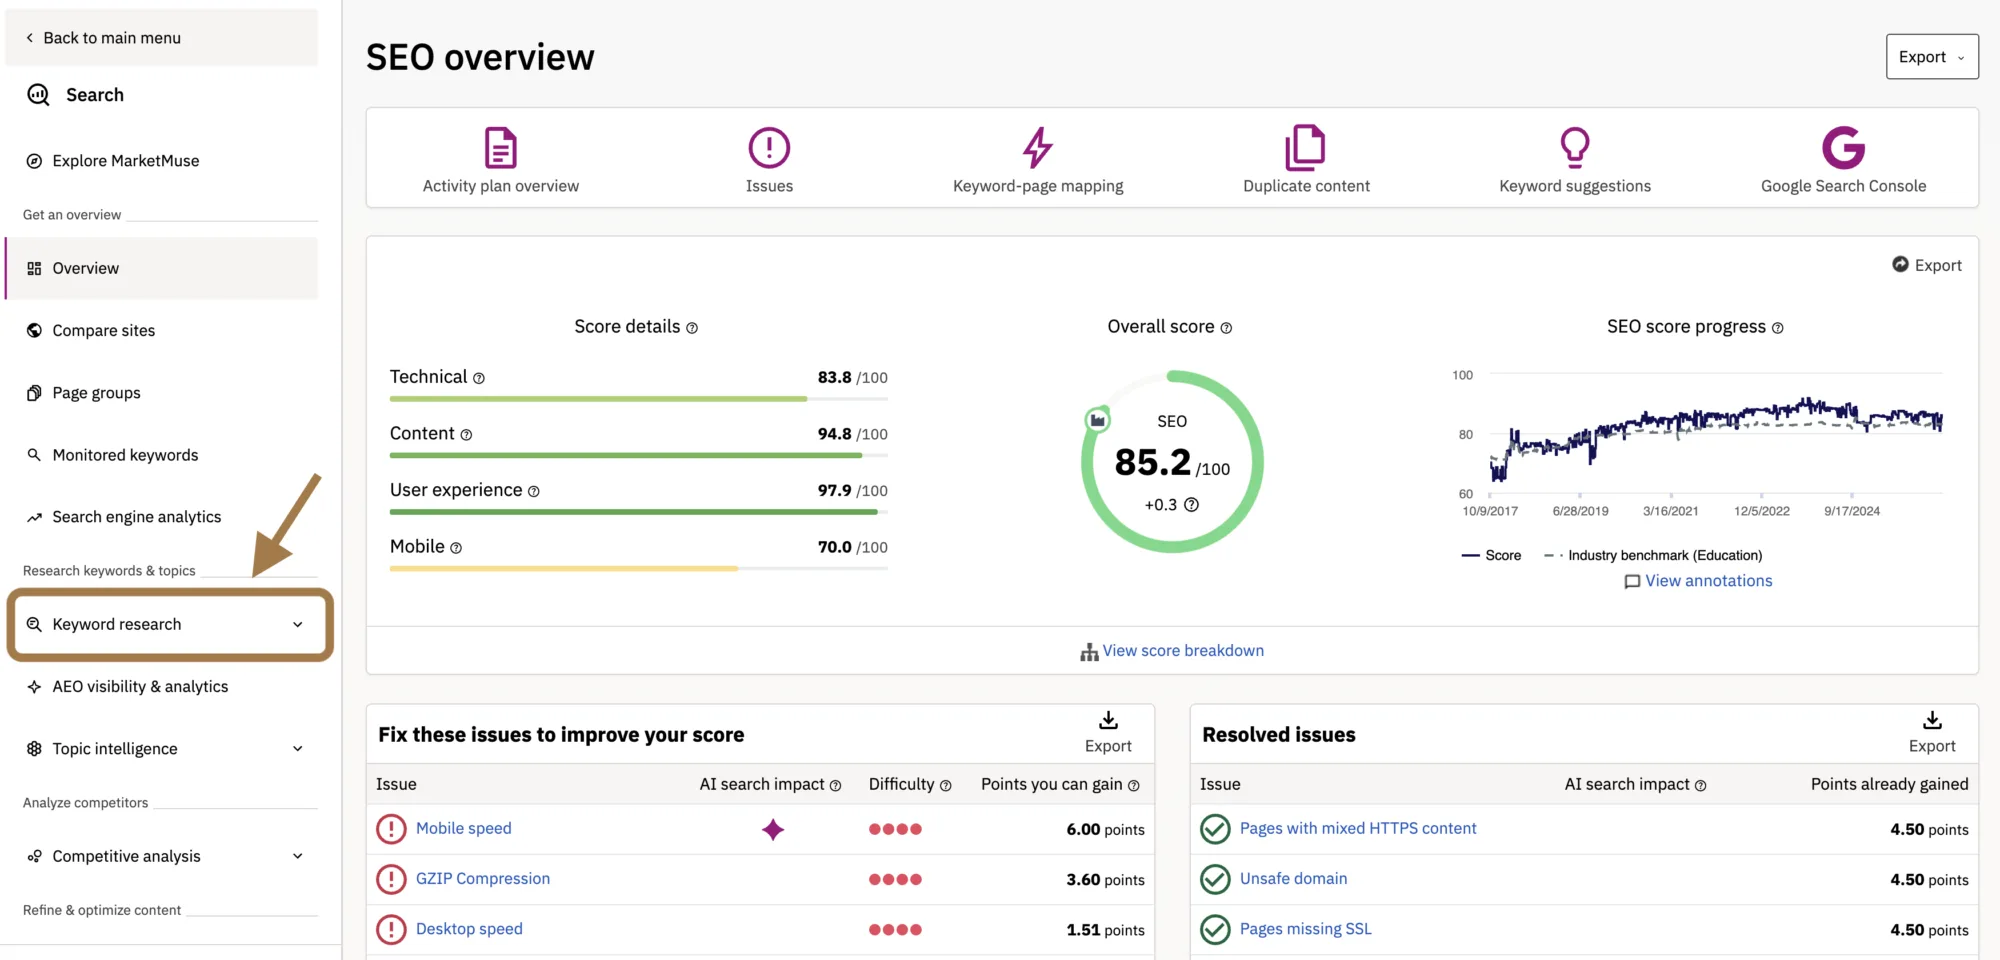Click the Technical score progress bar
The height and width of the screenshot is (960, 2000).
click(x=639, y=399)
